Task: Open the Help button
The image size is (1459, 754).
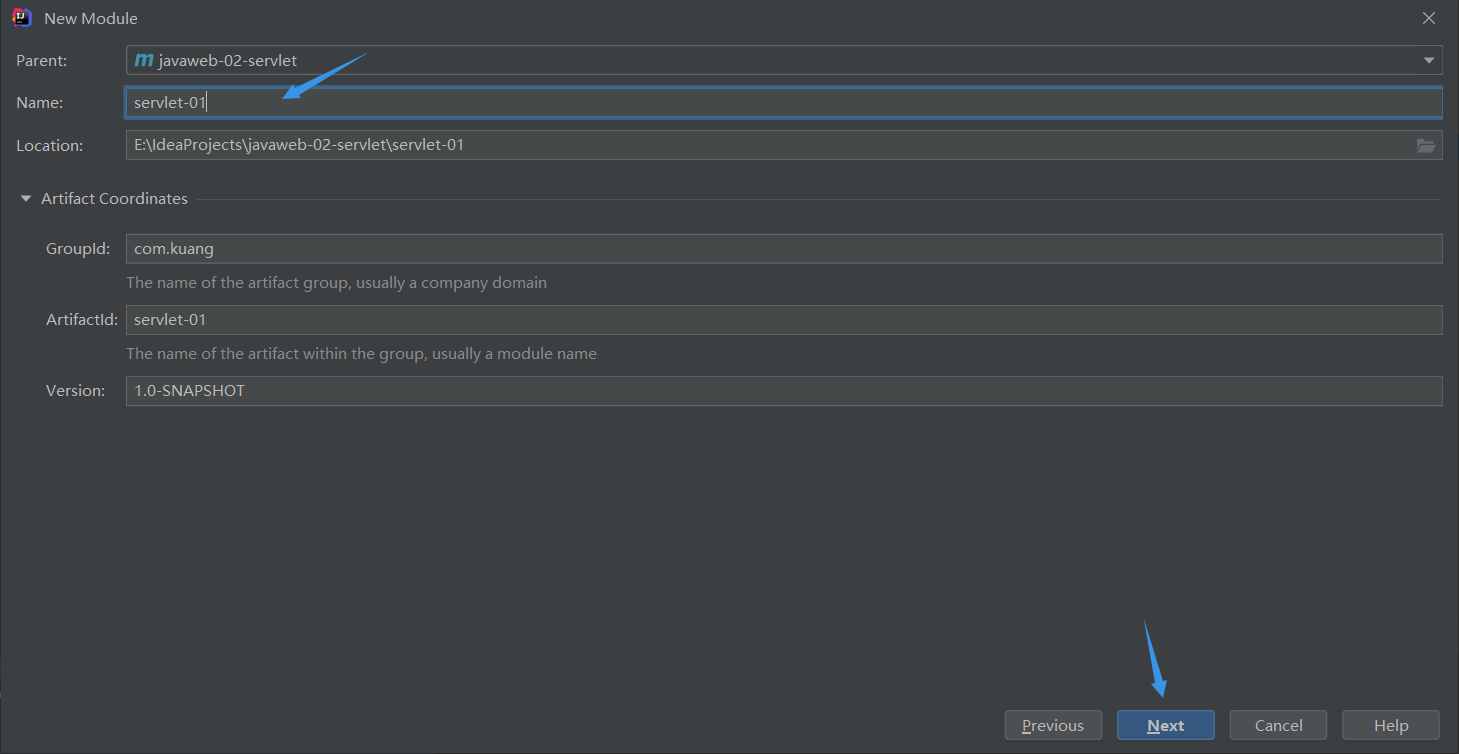Action: click(1391, 726)
